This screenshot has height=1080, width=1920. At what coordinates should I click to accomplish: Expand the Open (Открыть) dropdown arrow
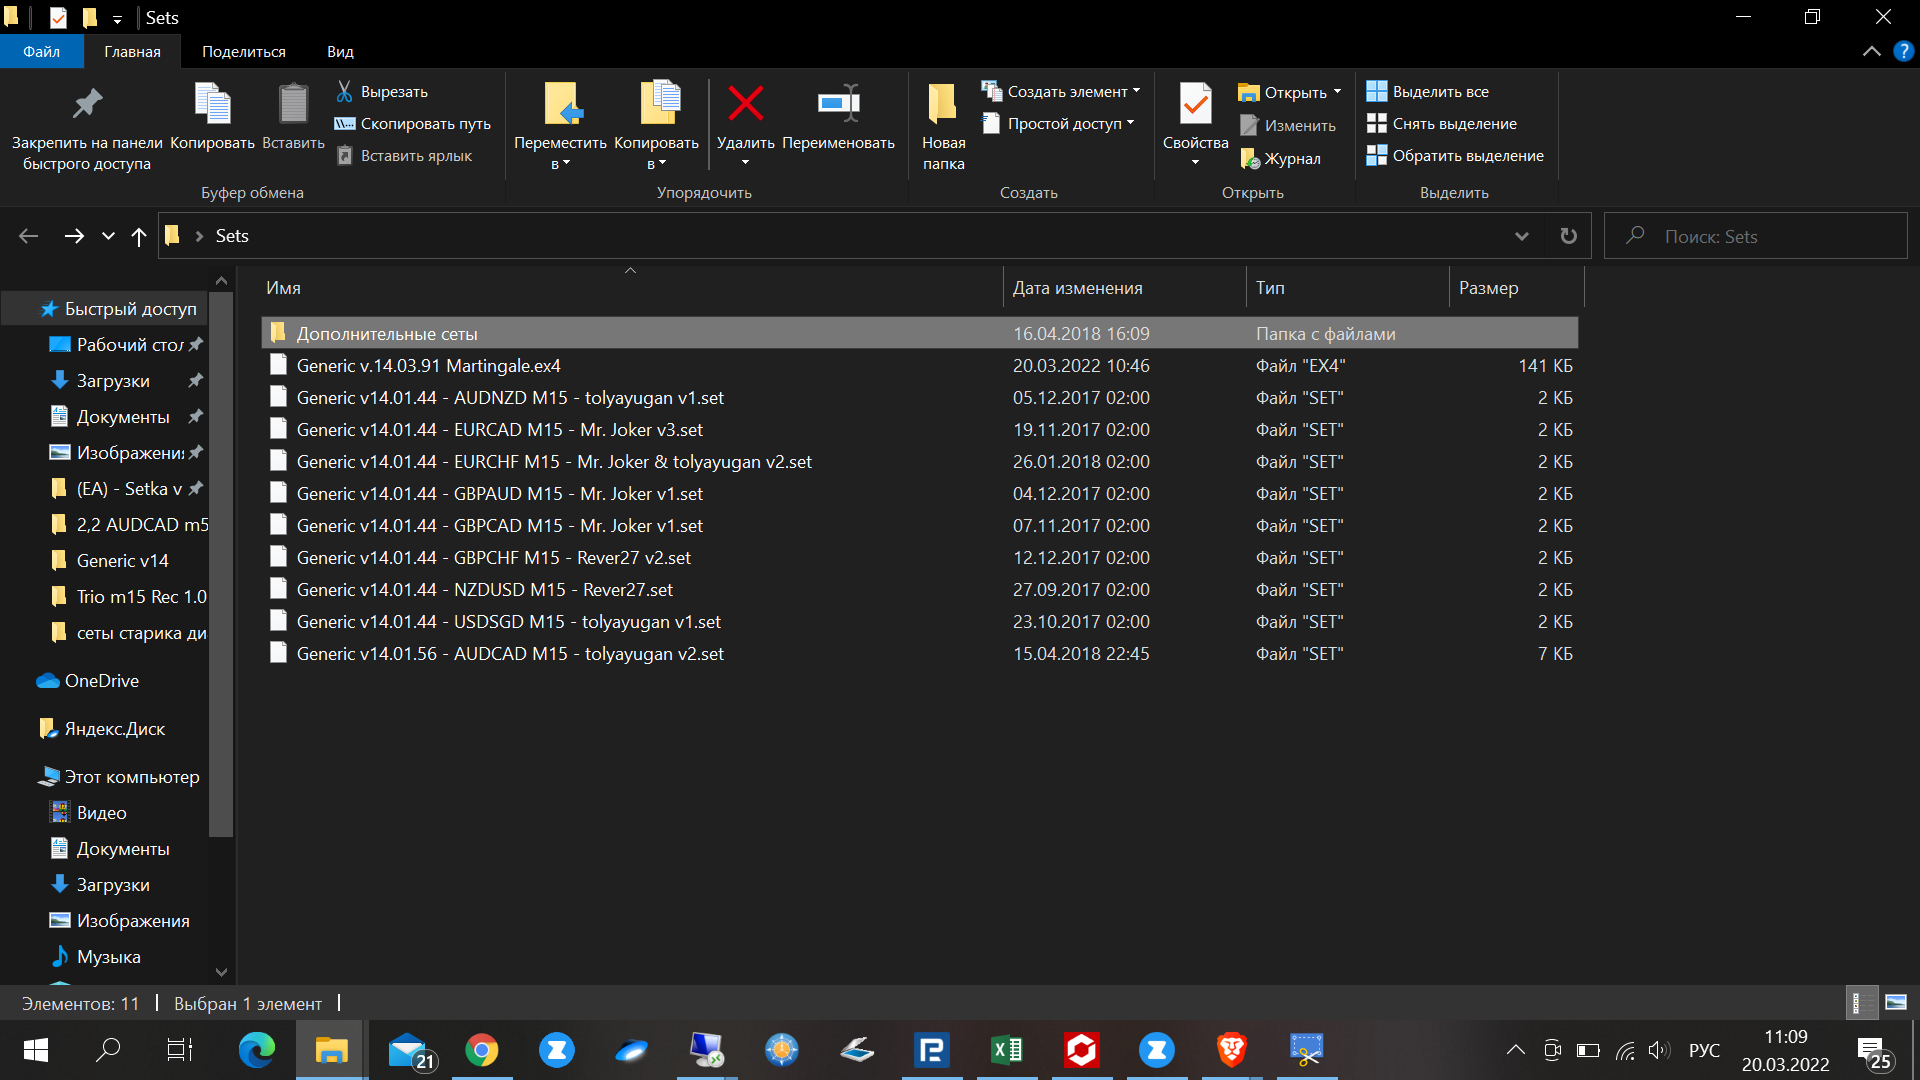(1337, 92)
